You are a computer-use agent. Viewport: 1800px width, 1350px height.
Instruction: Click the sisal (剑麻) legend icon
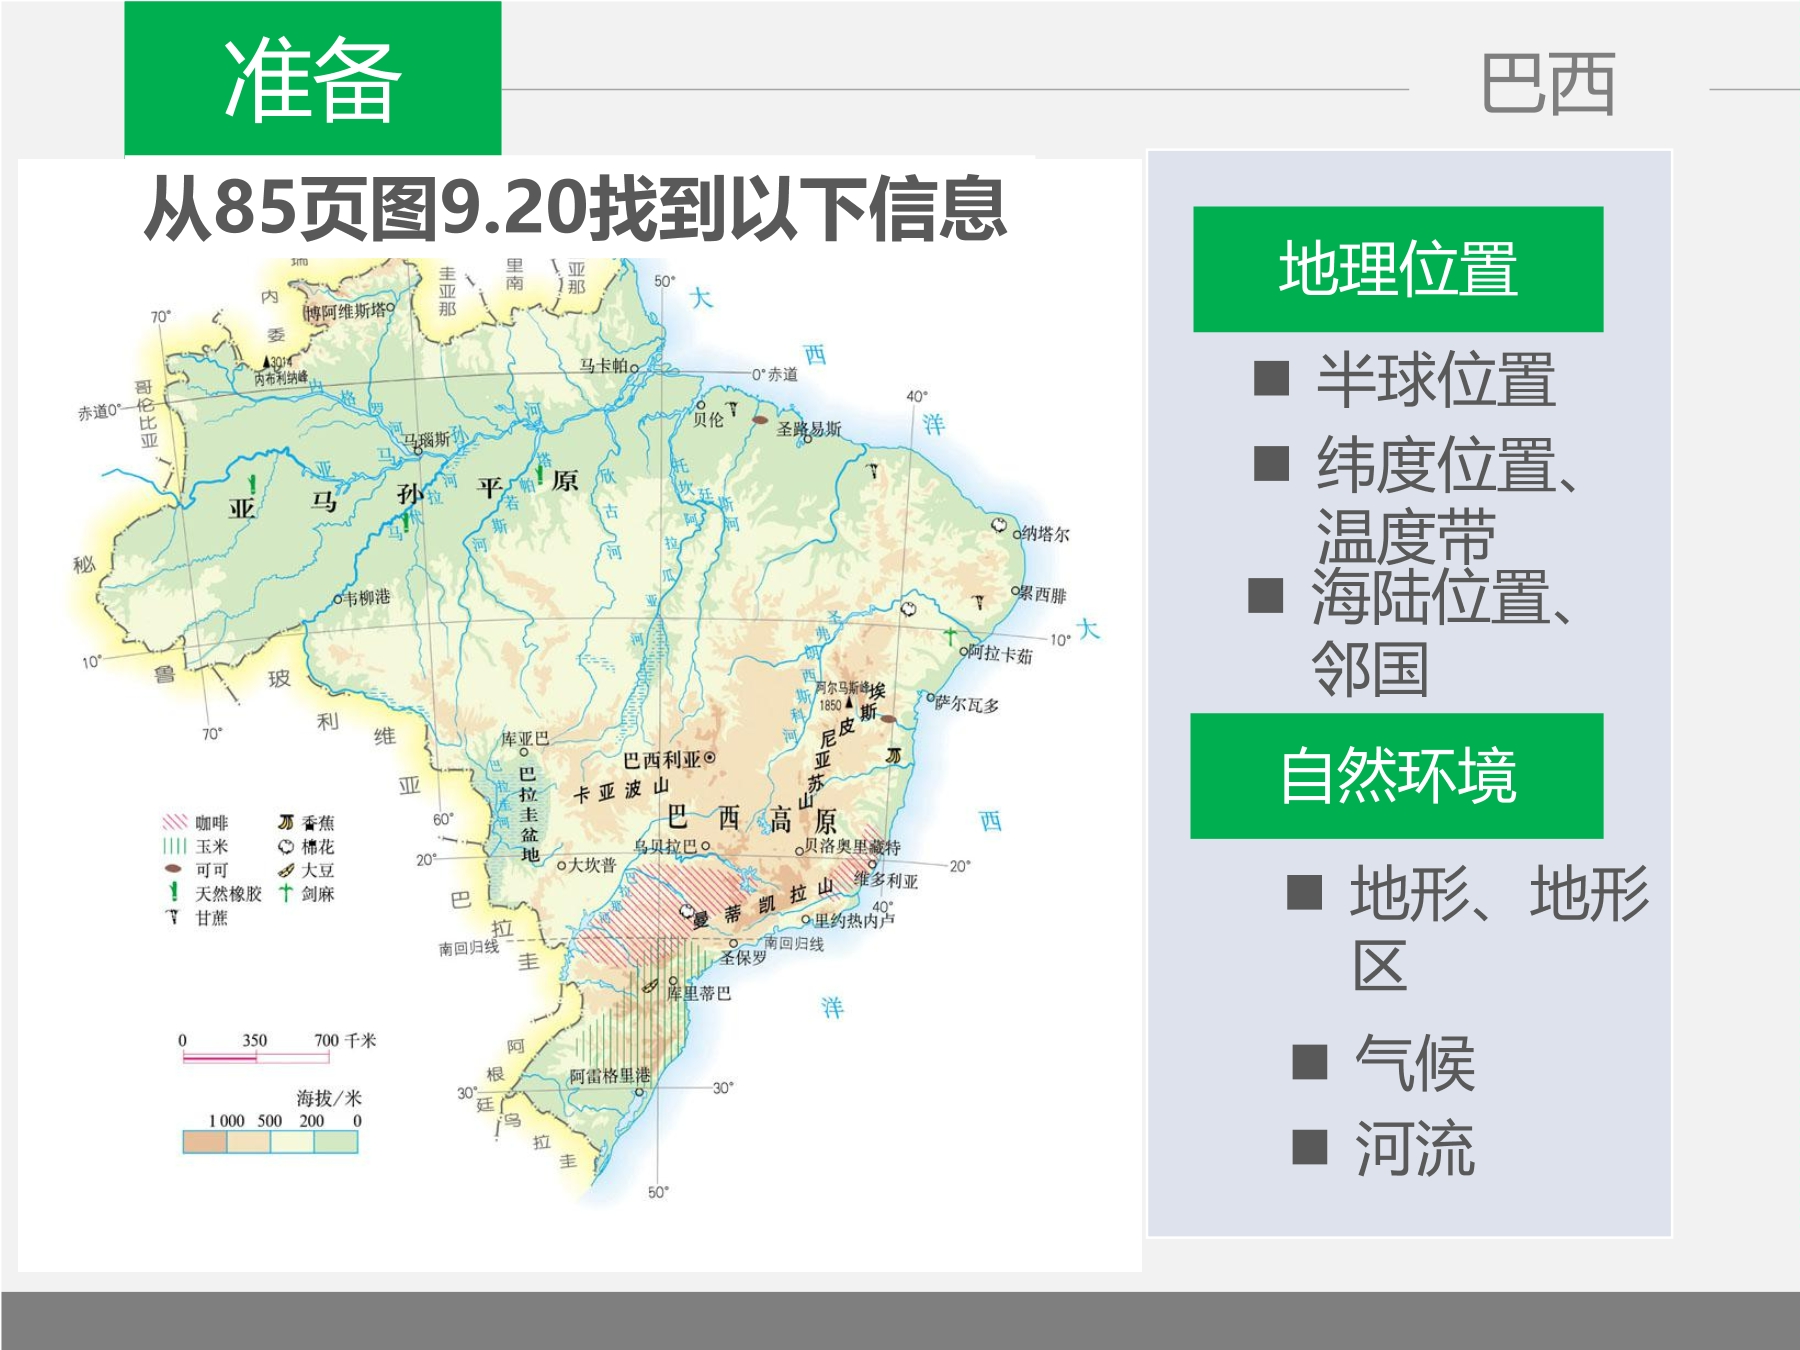coord(286,893)
